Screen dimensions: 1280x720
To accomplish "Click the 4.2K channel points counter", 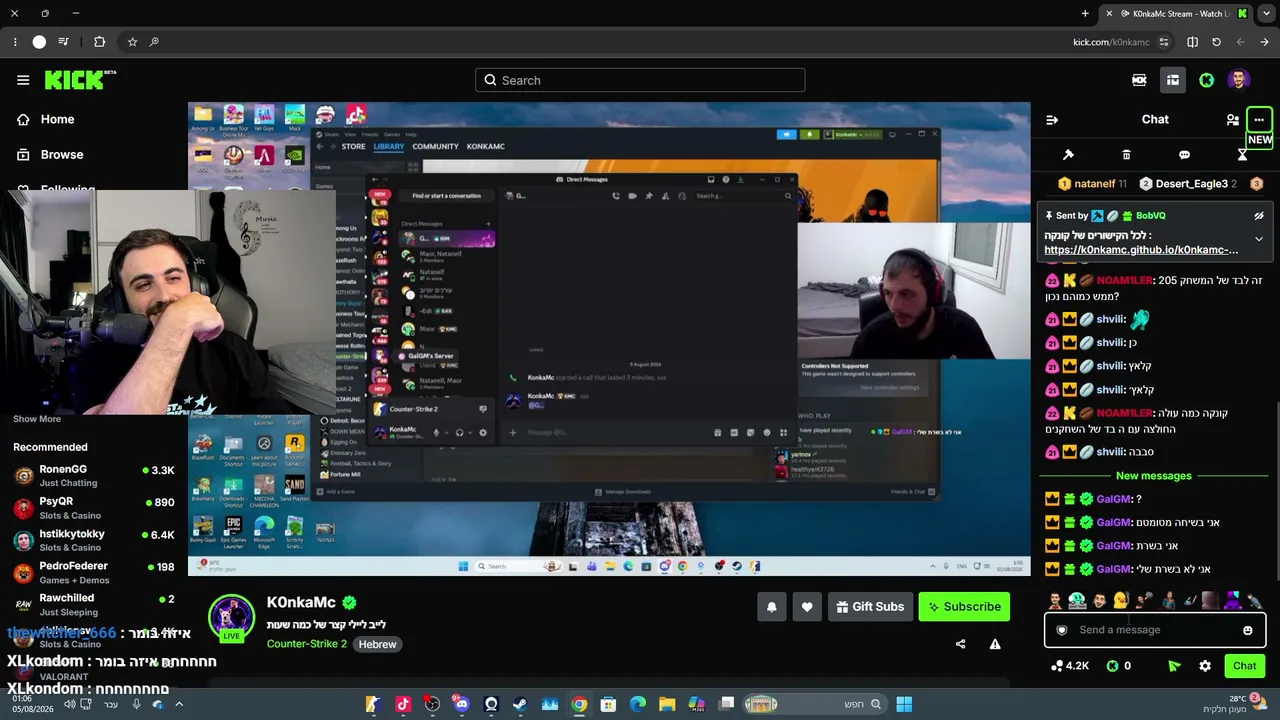I will [x=1069, y=666].
